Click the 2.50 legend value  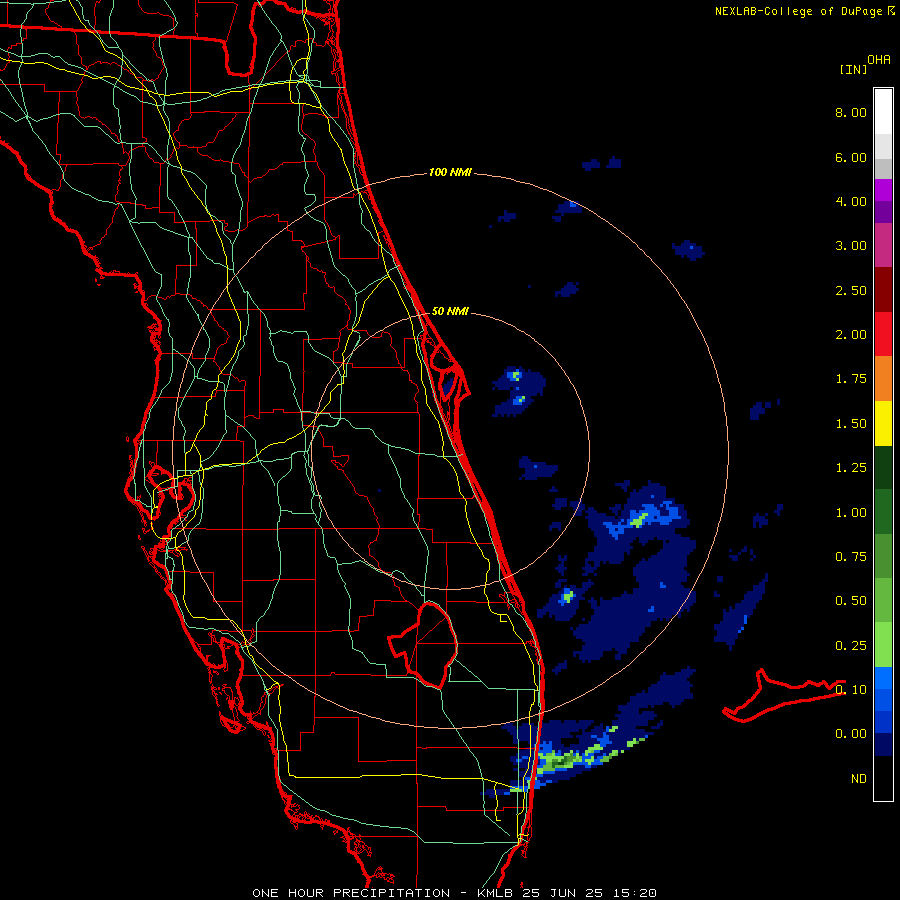[x=851, y=290]
